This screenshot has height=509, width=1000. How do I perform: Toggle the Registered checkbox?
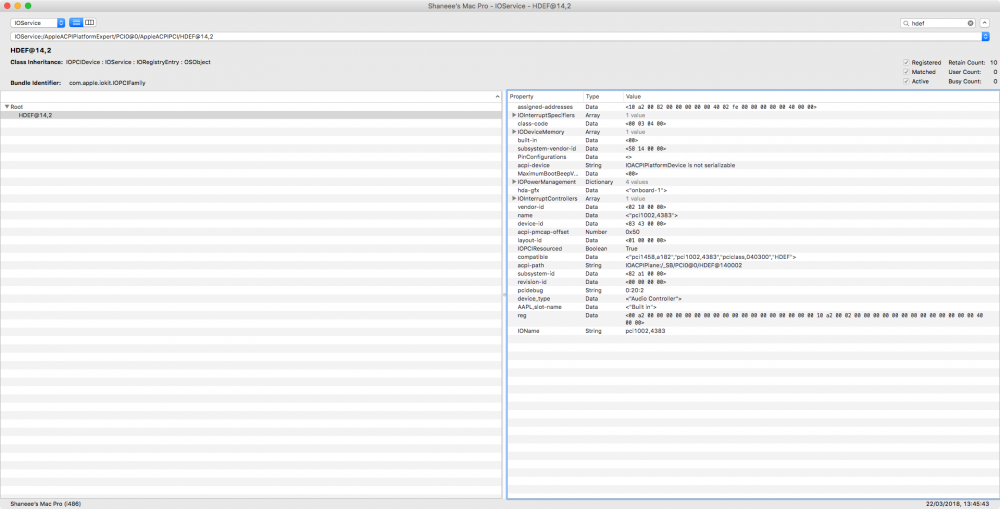coord(906,63)
